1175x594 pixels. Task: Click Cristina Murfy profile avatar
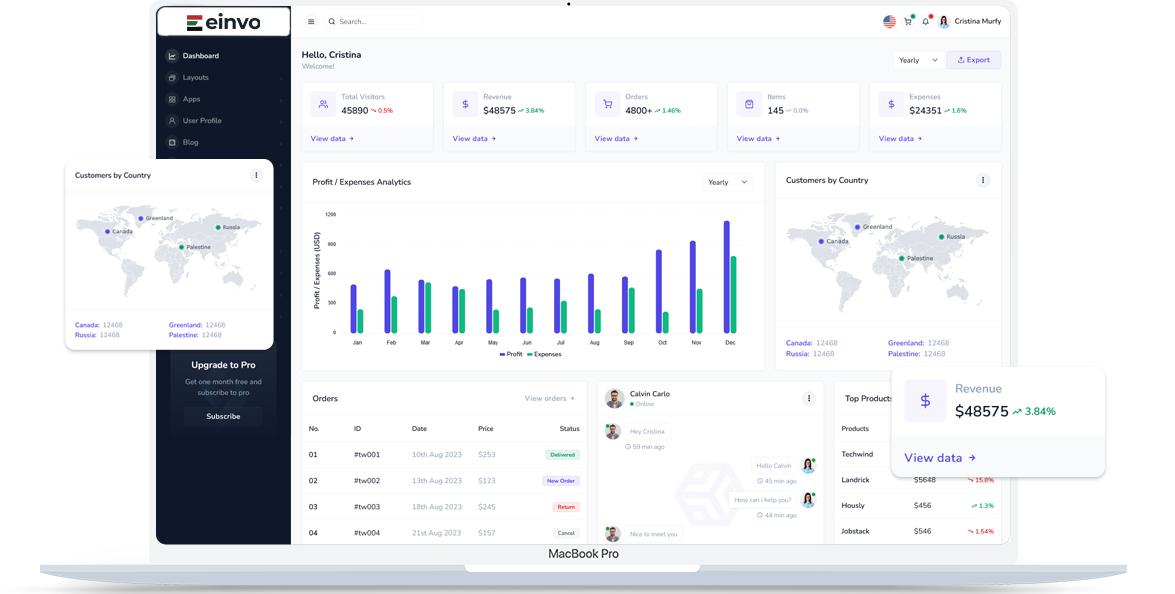[x=944, y=21]
